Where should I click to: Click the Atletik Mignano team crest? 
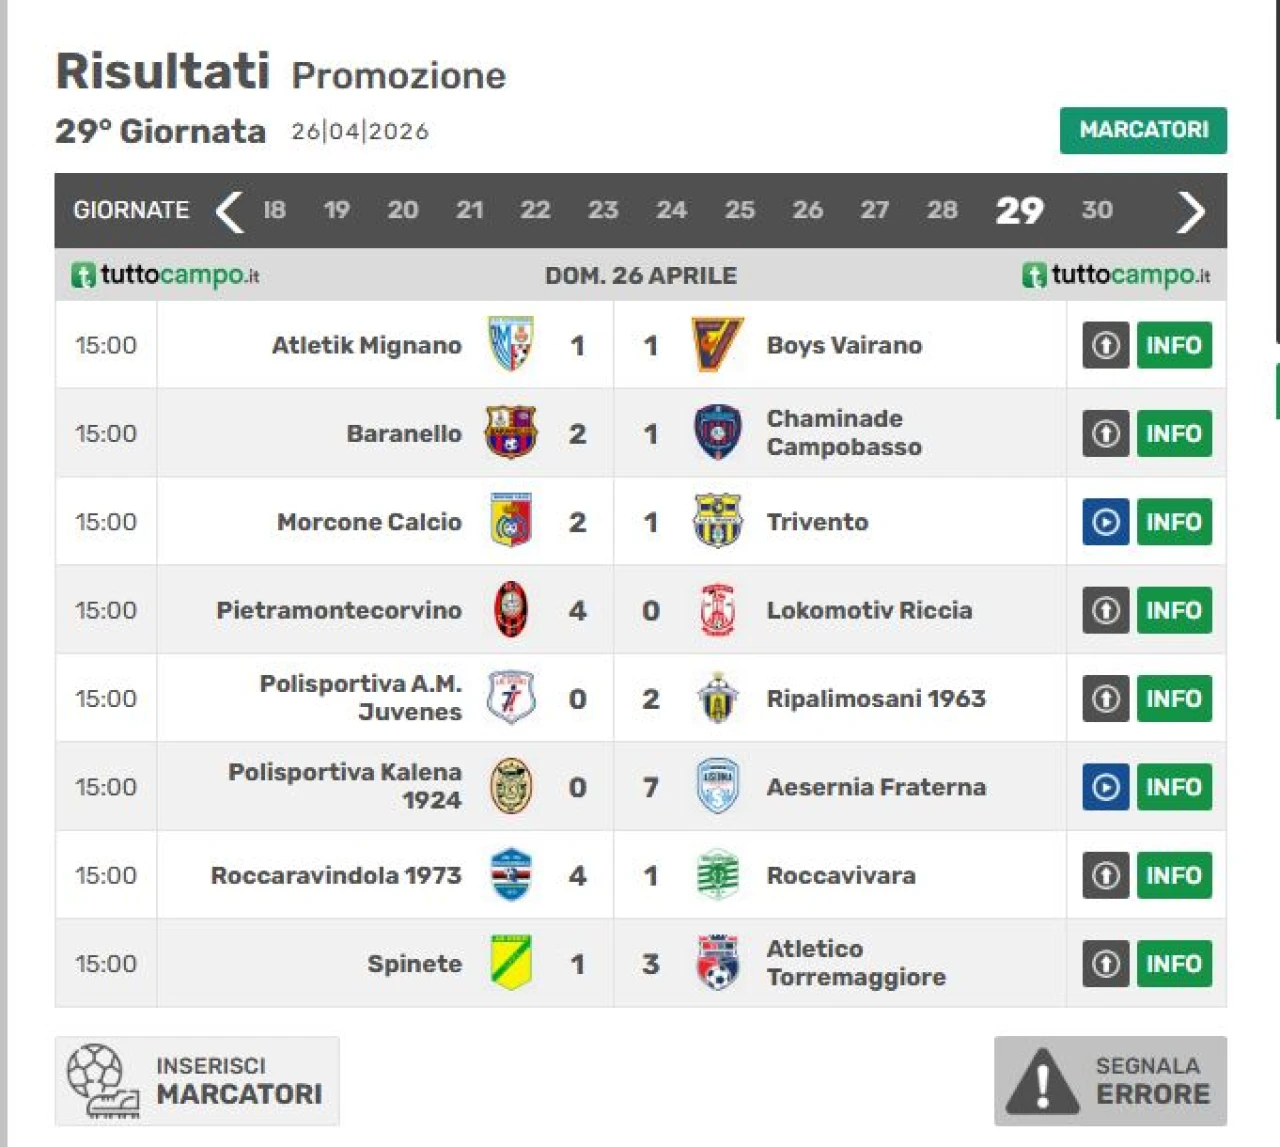point(511,345)
